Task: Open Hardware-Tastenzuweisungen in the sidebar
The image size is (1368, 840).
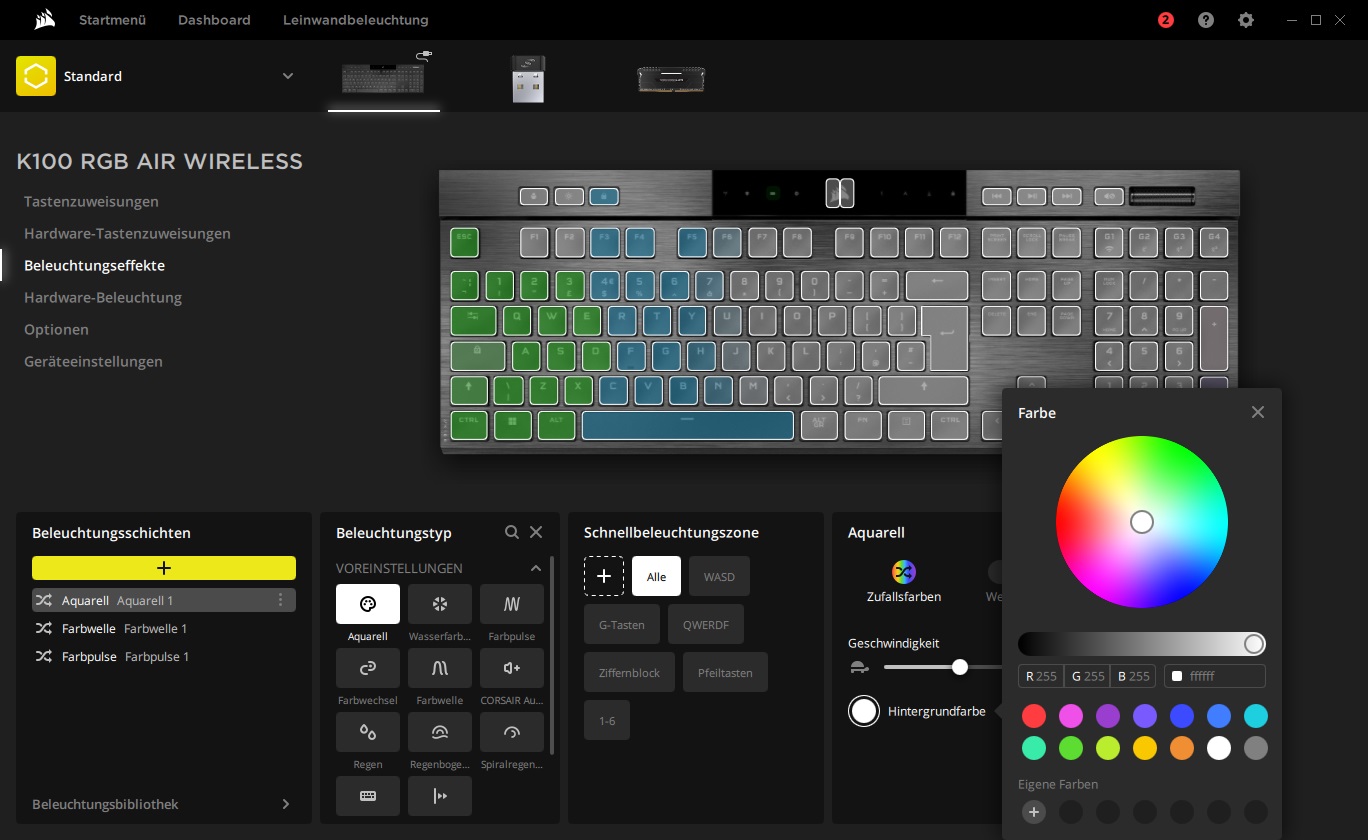Action: pos(127,234)
